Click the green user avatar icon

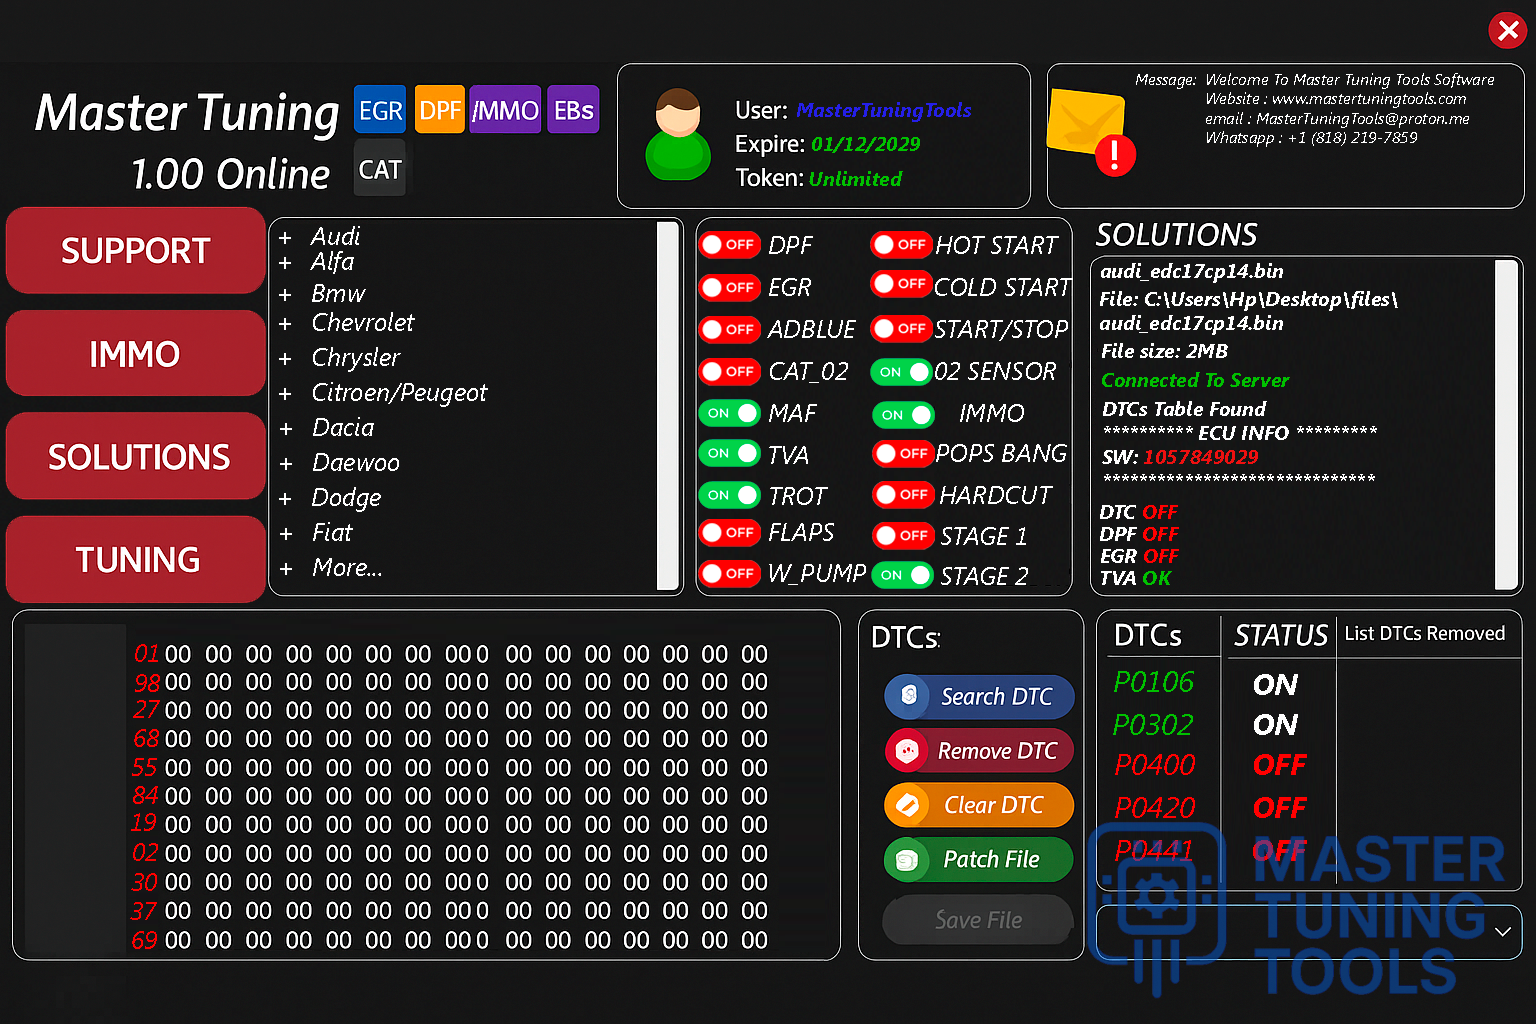[x=678, y=135]
